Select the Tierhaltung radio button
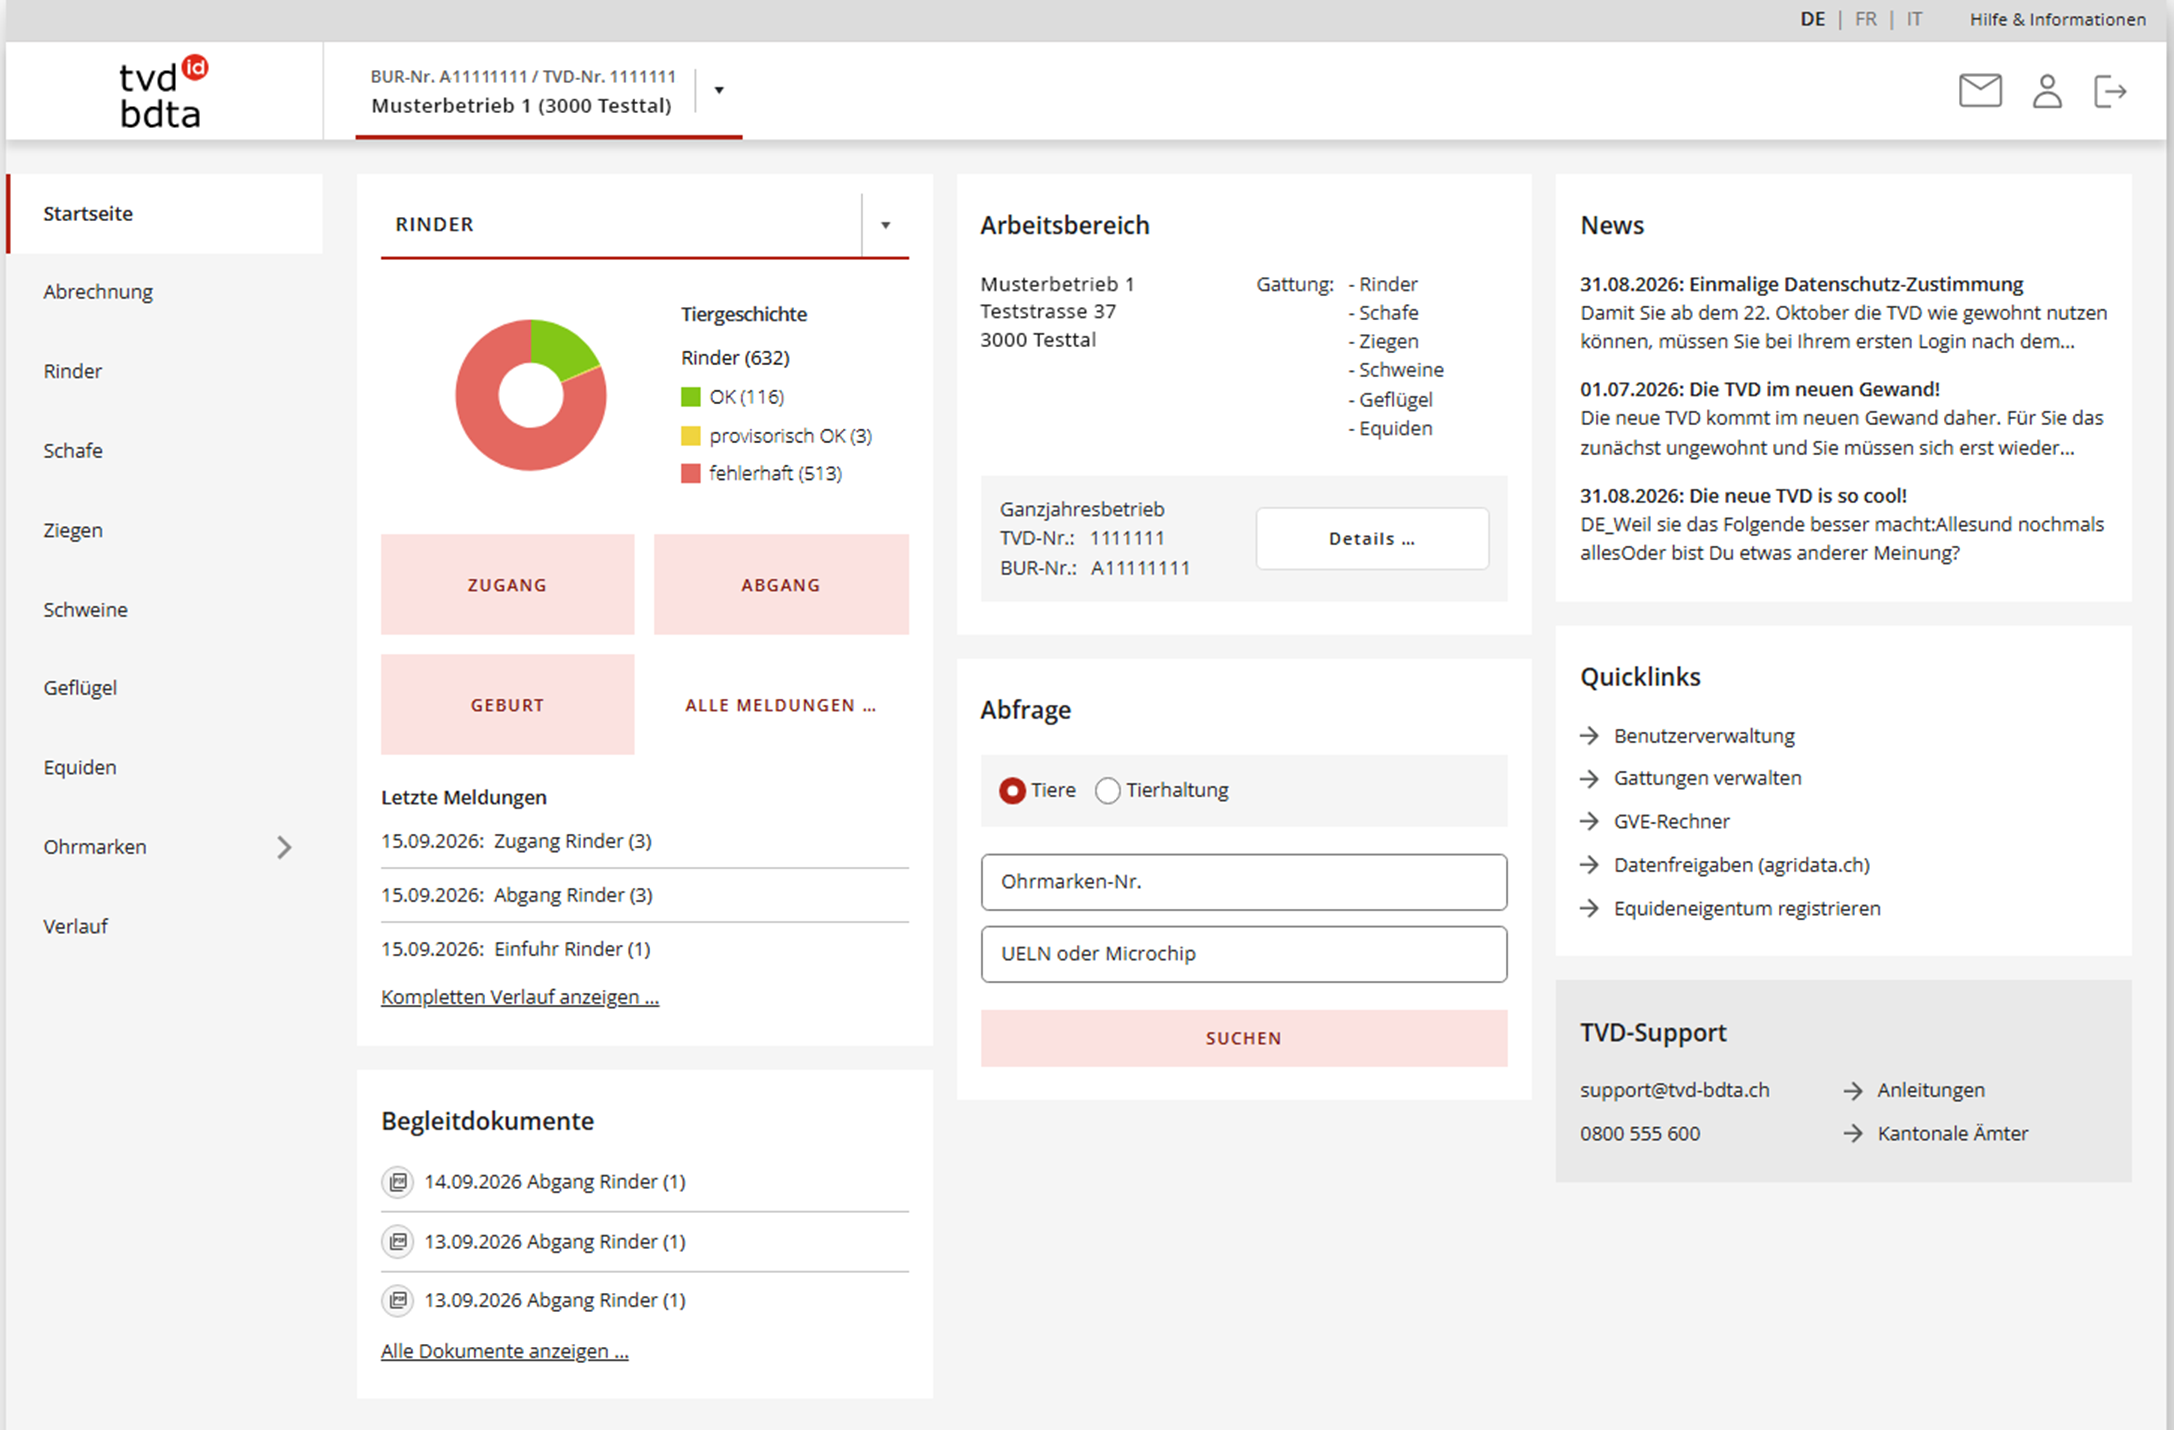 [x=1107, y=791]
